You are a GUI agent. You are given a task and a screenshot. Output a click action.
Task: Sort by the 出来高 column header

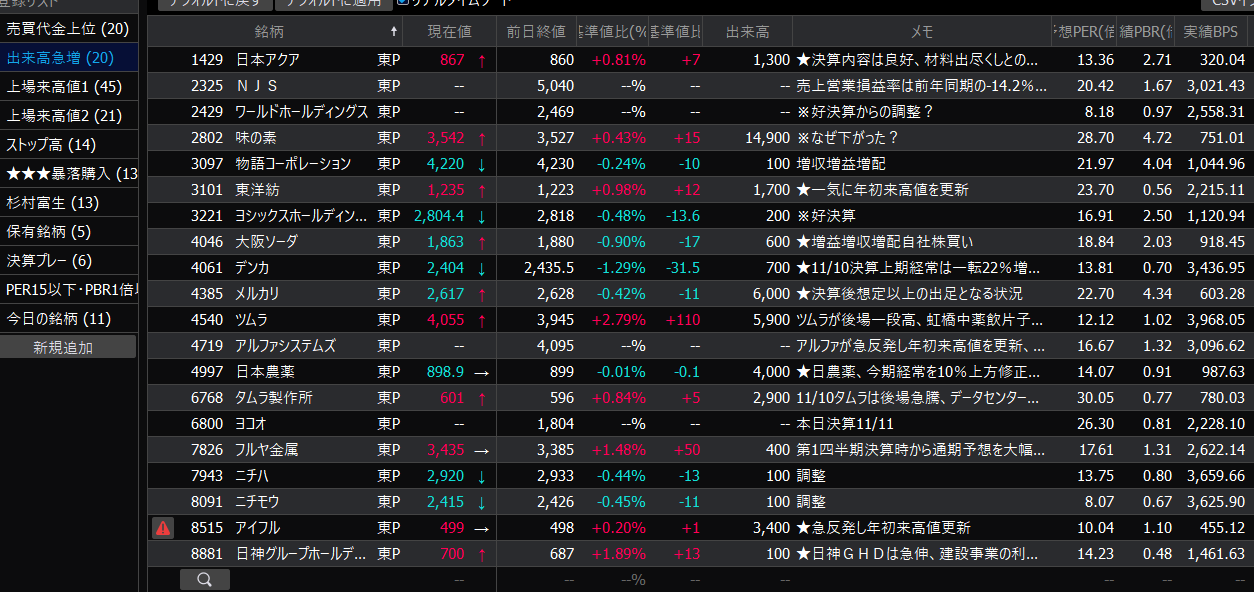[x=747, y=32]
